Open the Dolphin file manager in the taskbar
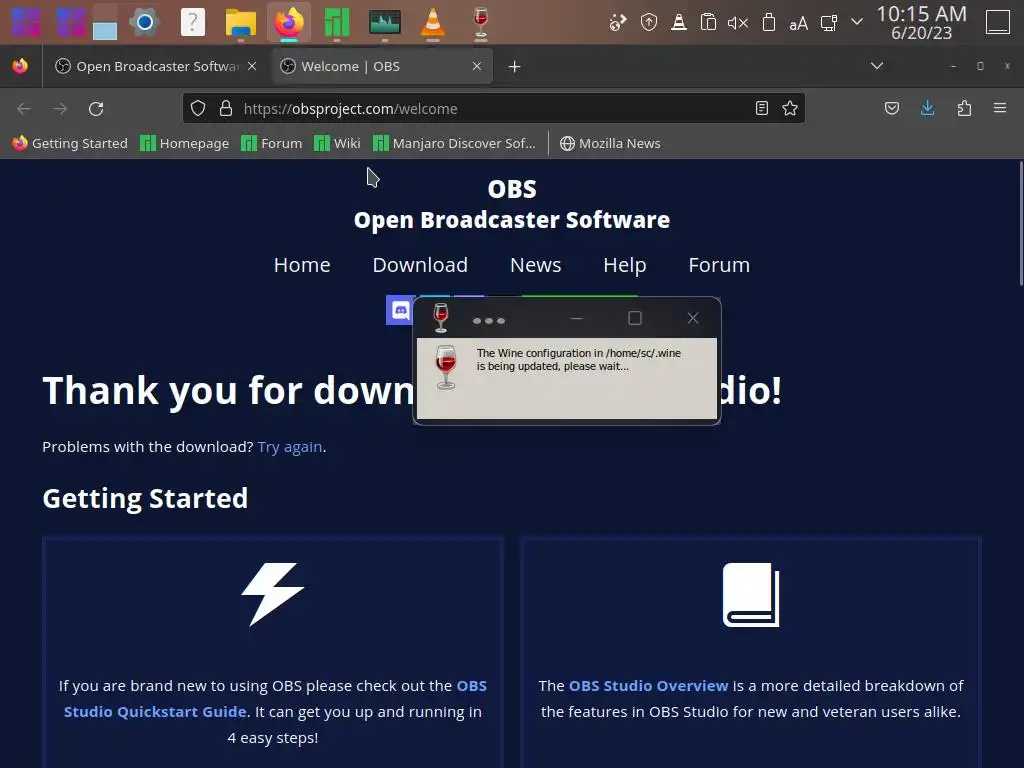This screenshot has width=1024, height=768. pos(240,23)
